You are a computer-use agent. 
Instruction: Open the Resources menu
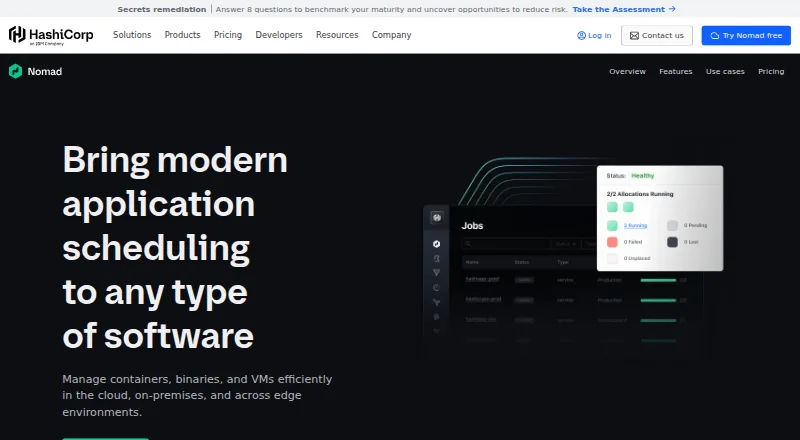coord(337,35)
